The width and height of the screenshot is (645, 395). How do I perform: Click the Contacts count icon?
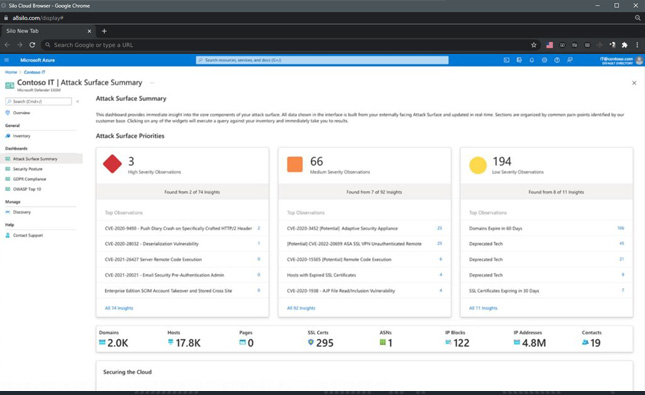[585, 342]
